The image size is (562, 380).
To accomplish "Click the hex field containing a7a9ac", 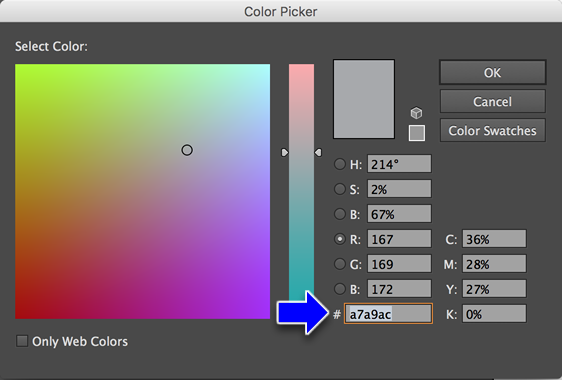I will tap(389, 314).
